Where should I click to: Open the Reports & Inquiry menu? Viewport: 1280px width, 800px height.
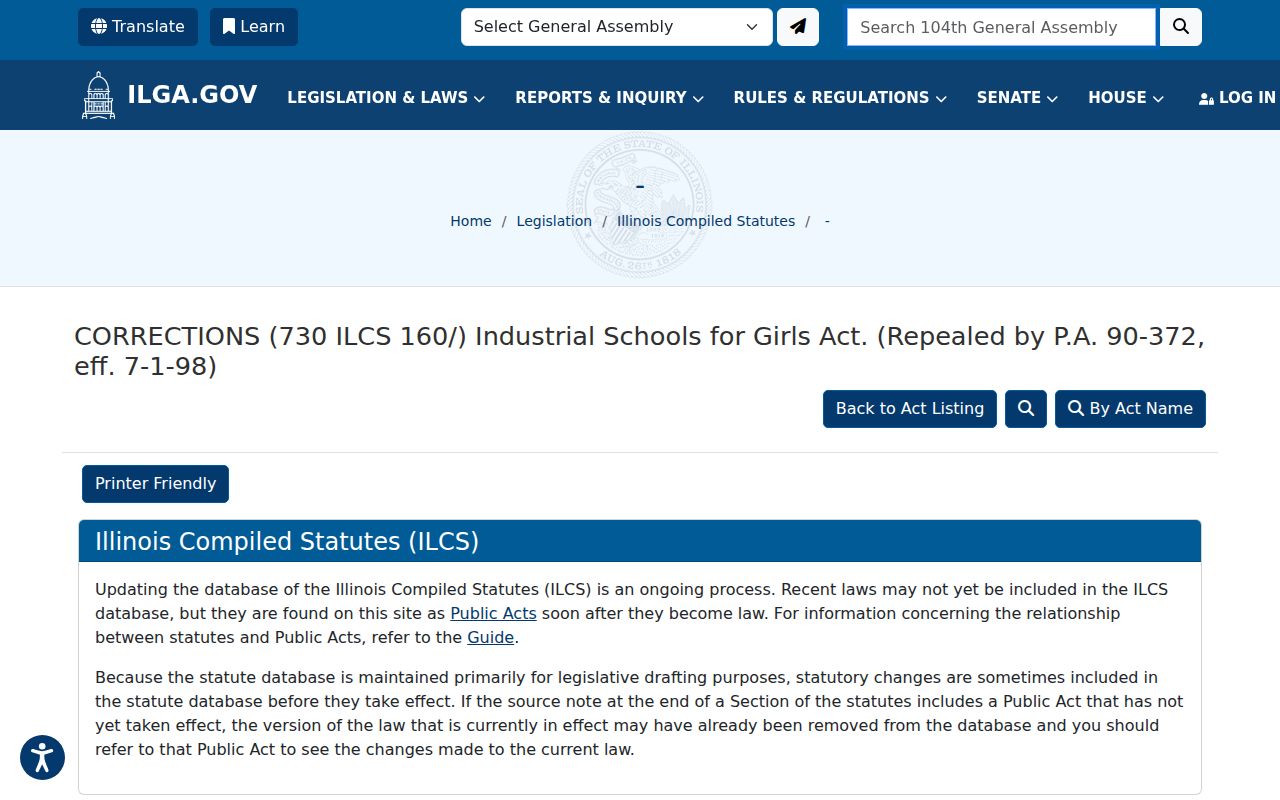click(609, 97)
